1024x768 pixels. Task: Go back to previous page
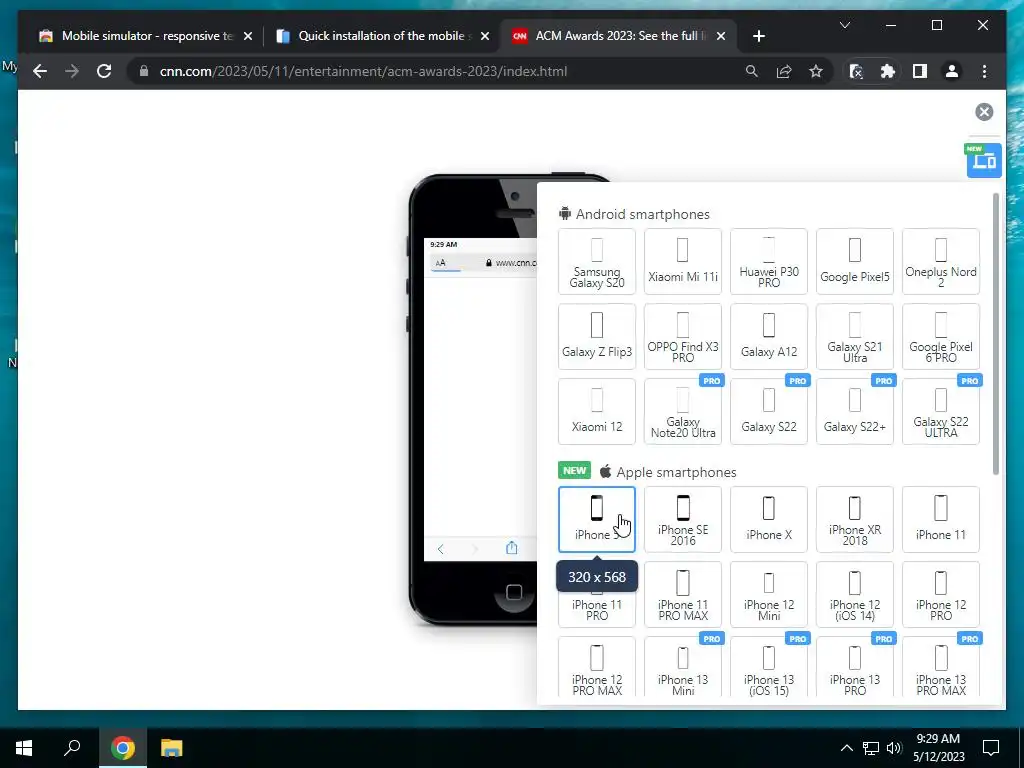40,71
